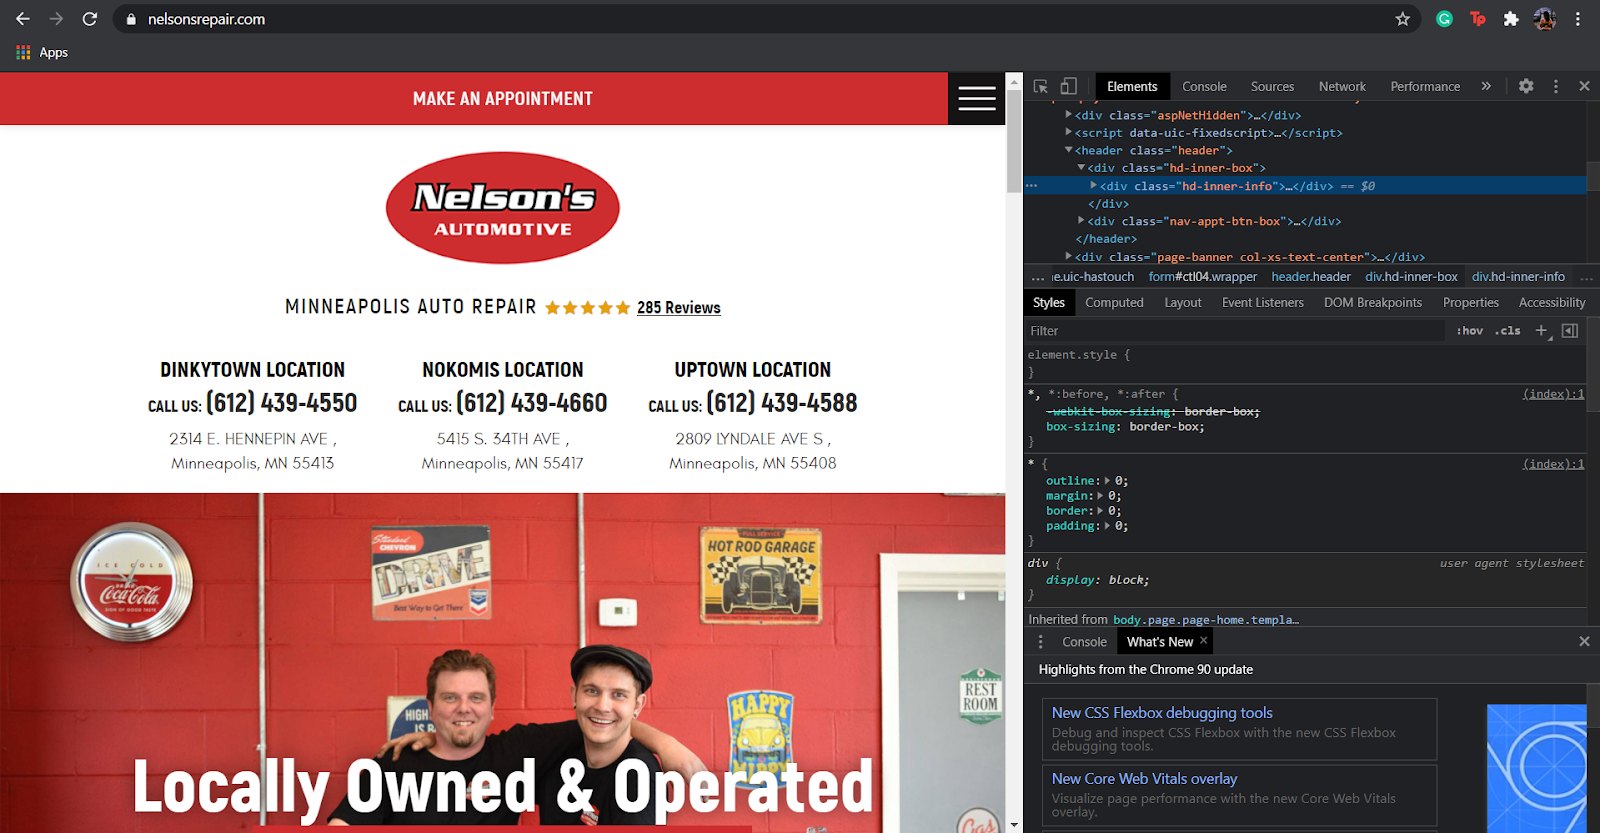
Task: Open the site's hamburger navigation menu
Action: 977,98
